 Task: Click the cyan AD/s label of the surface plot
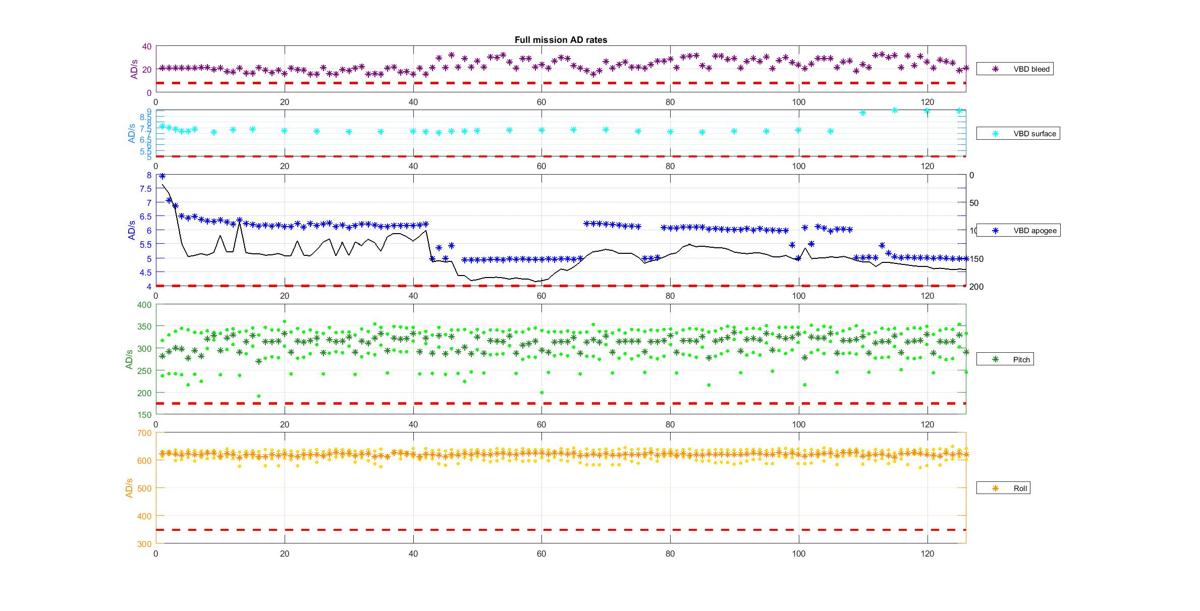tap(132, 134)
